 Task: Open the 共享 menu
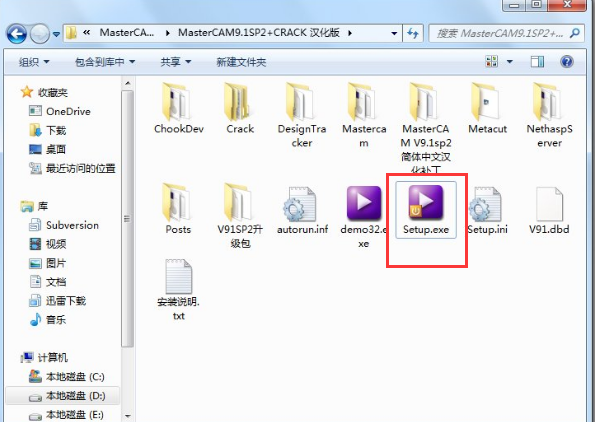click(x=176, y=62)
